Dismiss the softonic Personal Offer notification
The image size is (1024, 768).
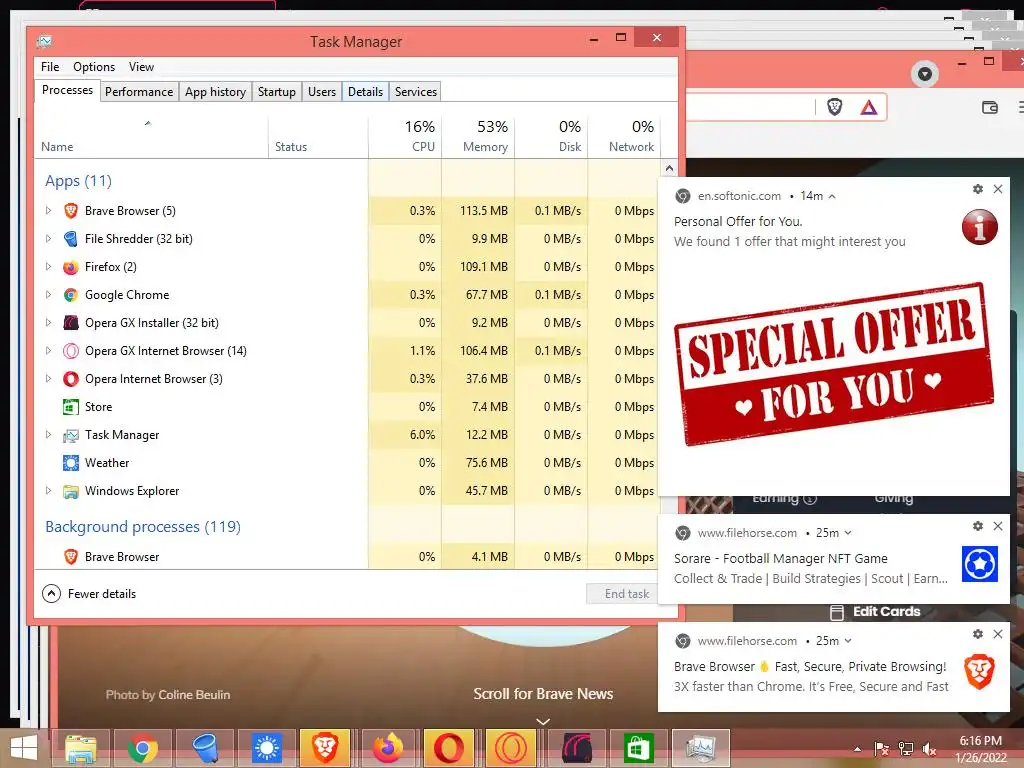(998, 189)
